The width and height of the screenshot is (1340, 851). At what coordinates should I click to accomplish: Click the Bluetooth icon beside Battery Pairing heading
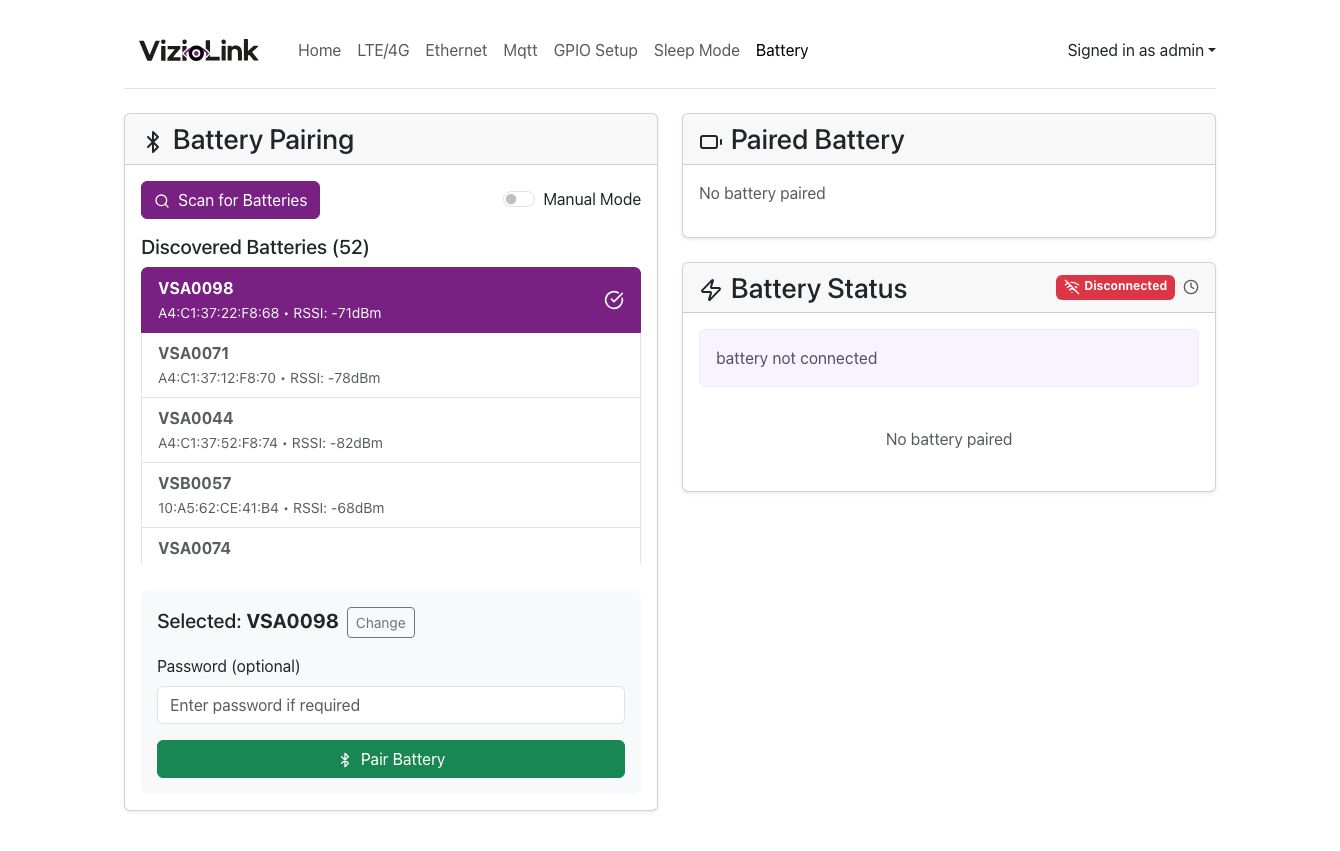tap(153, 141)
